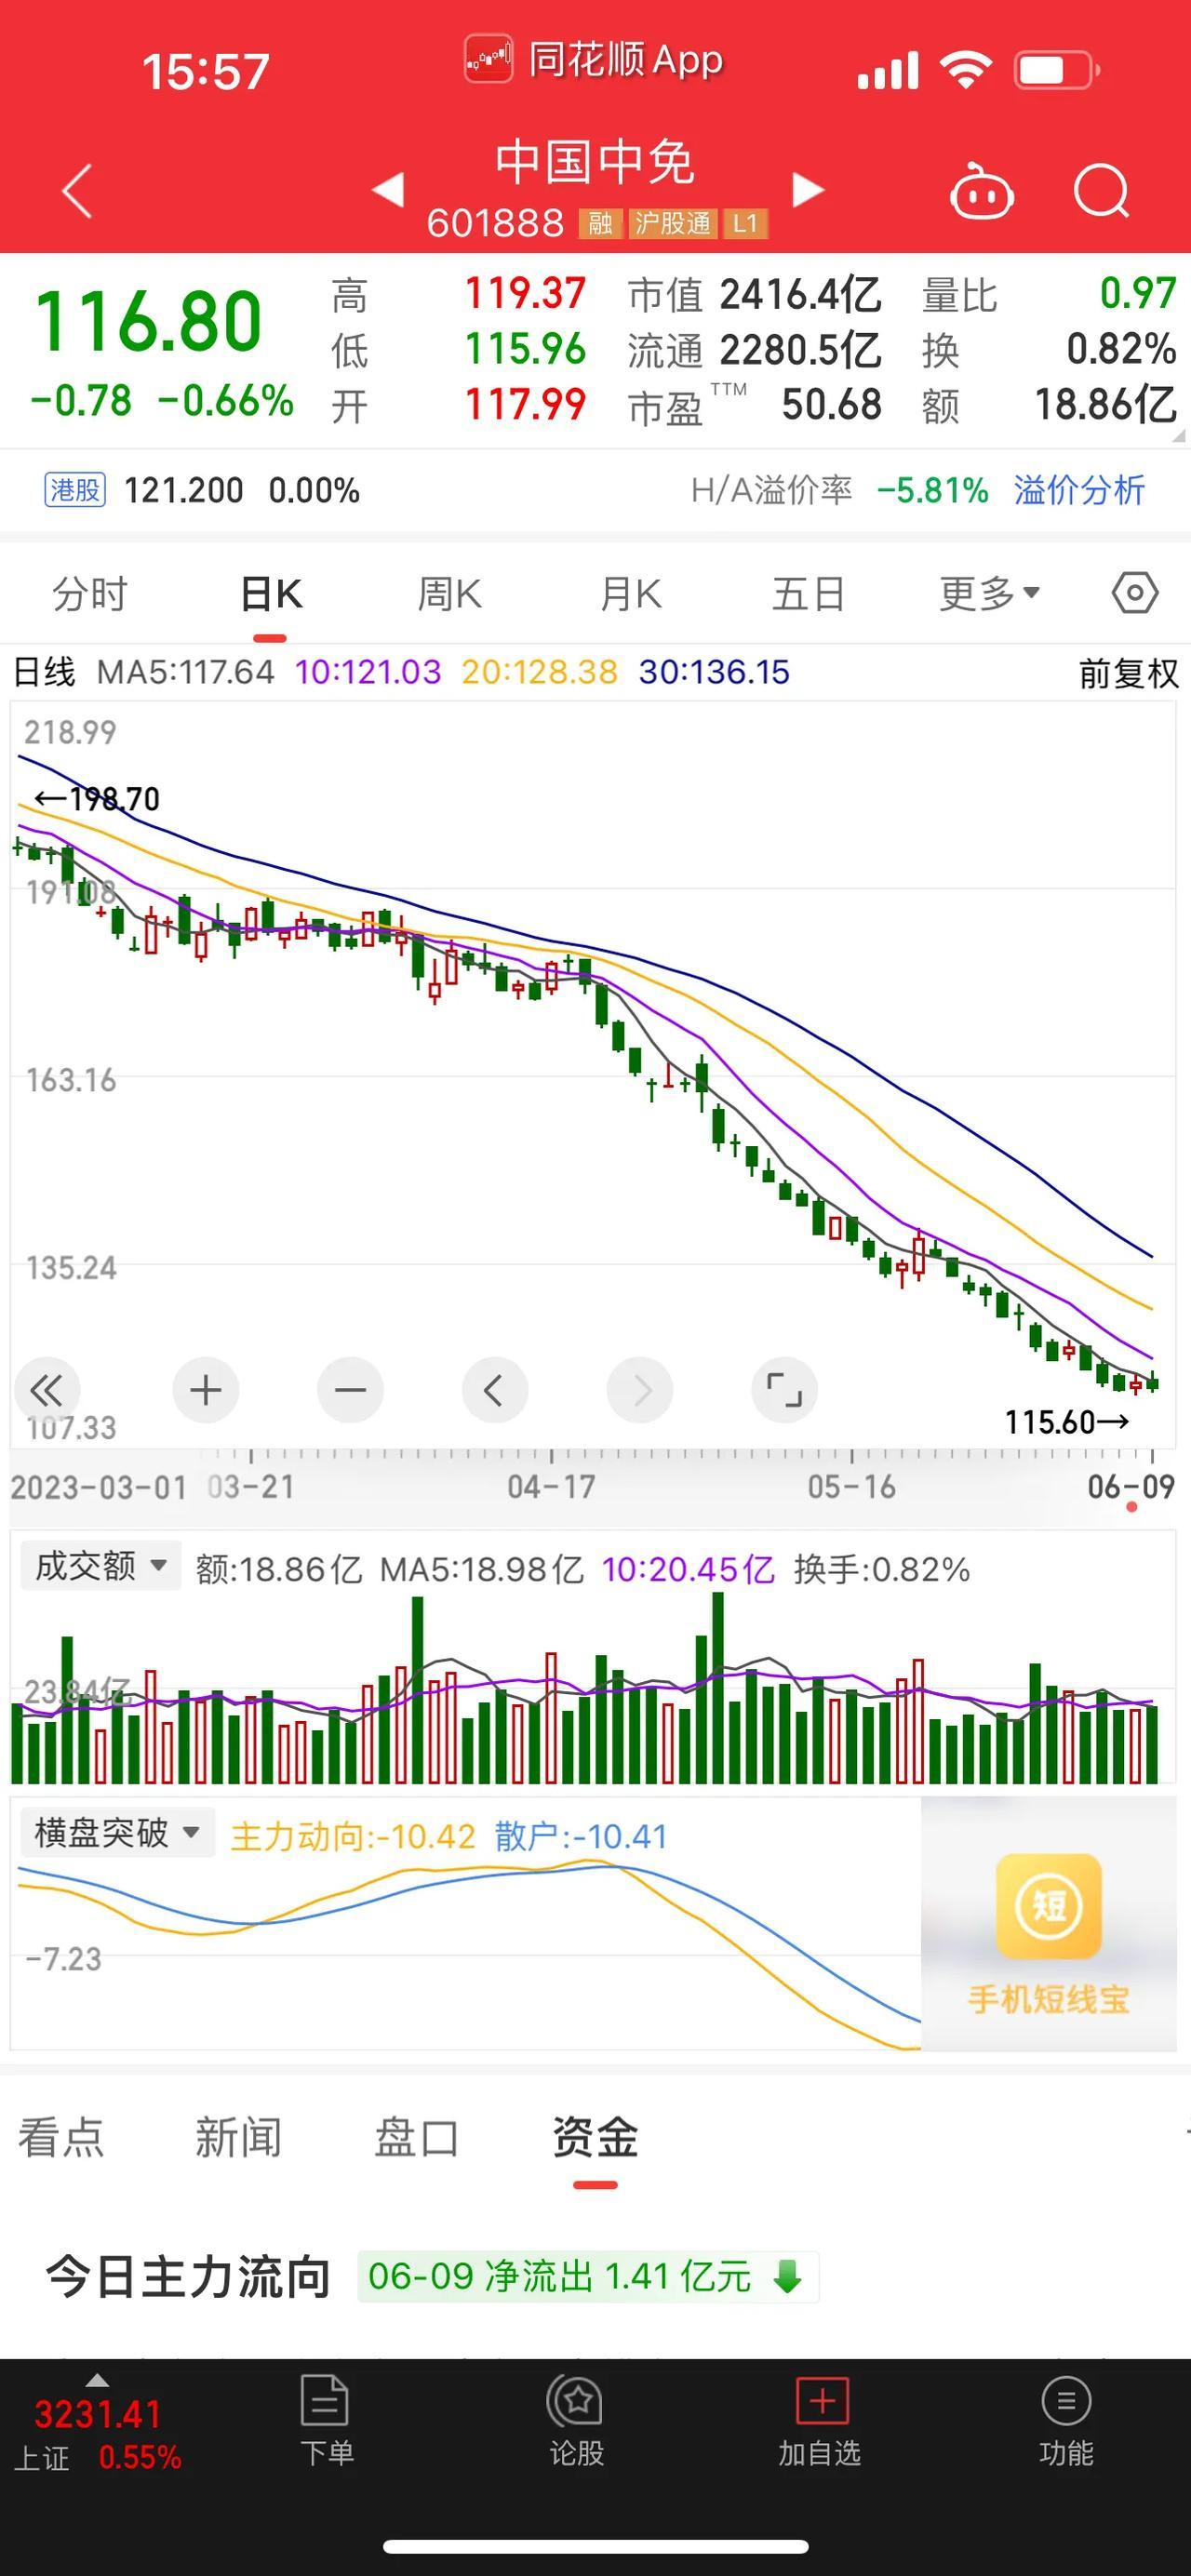Expand chart to fullscreen icon
Viewport: 1191px width, 2576px height.
pos(784,1389)
